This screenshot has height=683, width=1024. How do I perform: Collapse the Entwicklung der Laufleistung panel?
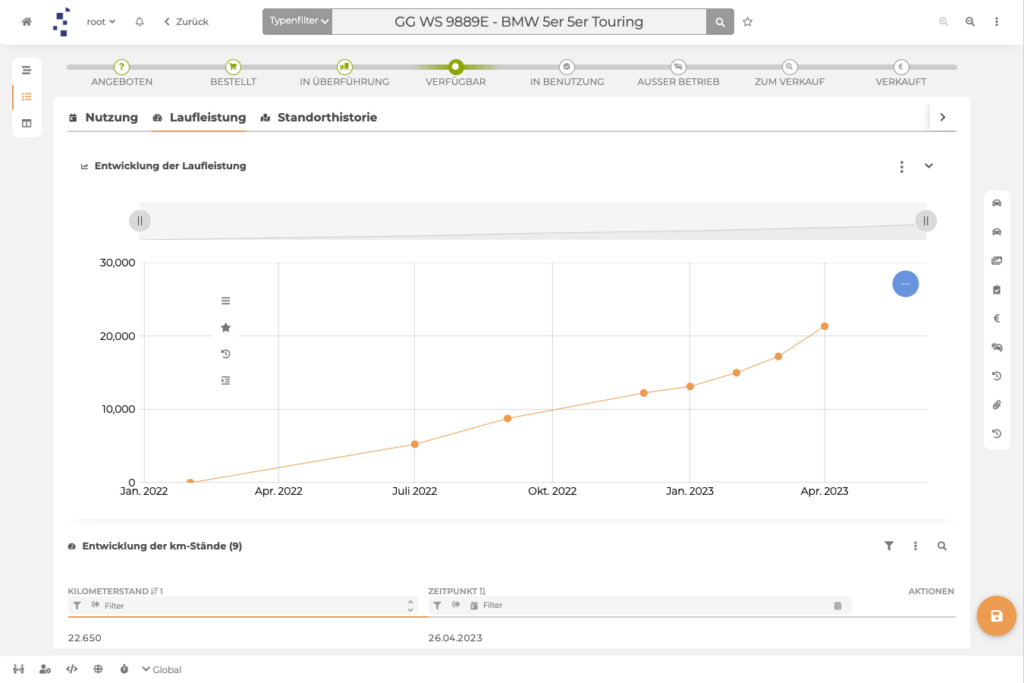(x=929, y=166)
